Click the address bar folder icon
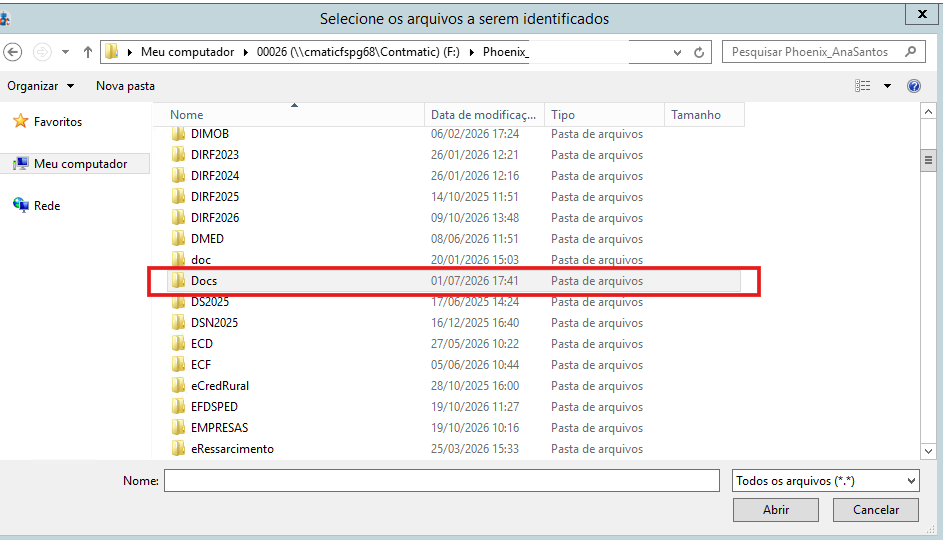The height and width of the screenshot is (540, 943). (112, 52)
